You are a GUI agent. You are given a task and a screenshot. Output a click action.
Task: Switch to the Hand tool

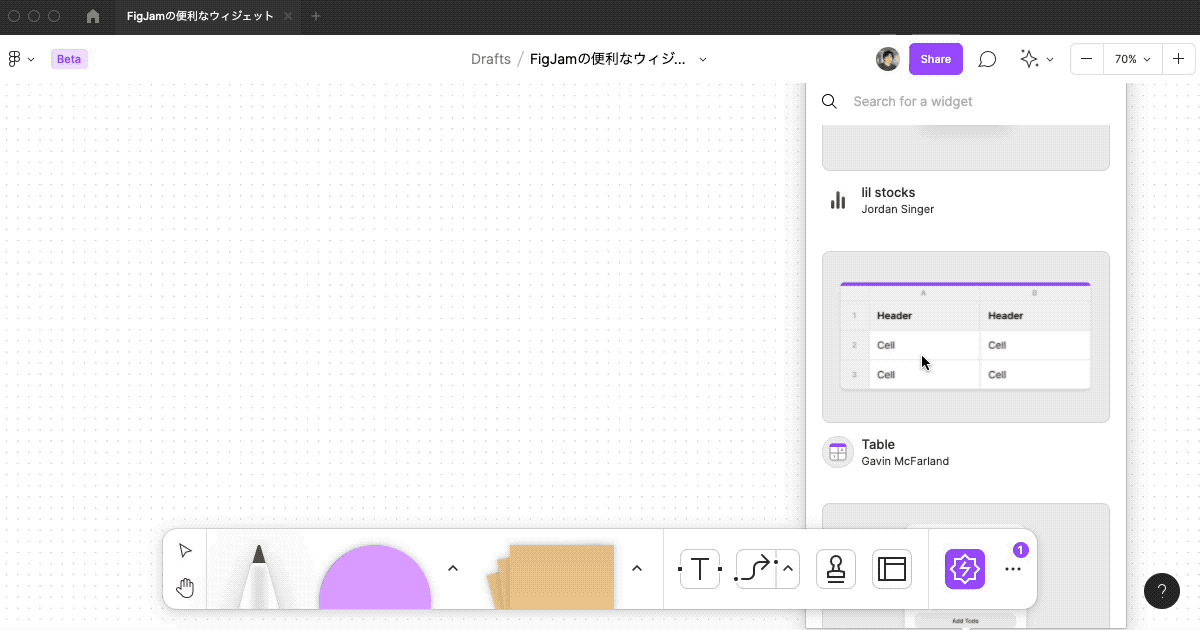tap(185, 588)
